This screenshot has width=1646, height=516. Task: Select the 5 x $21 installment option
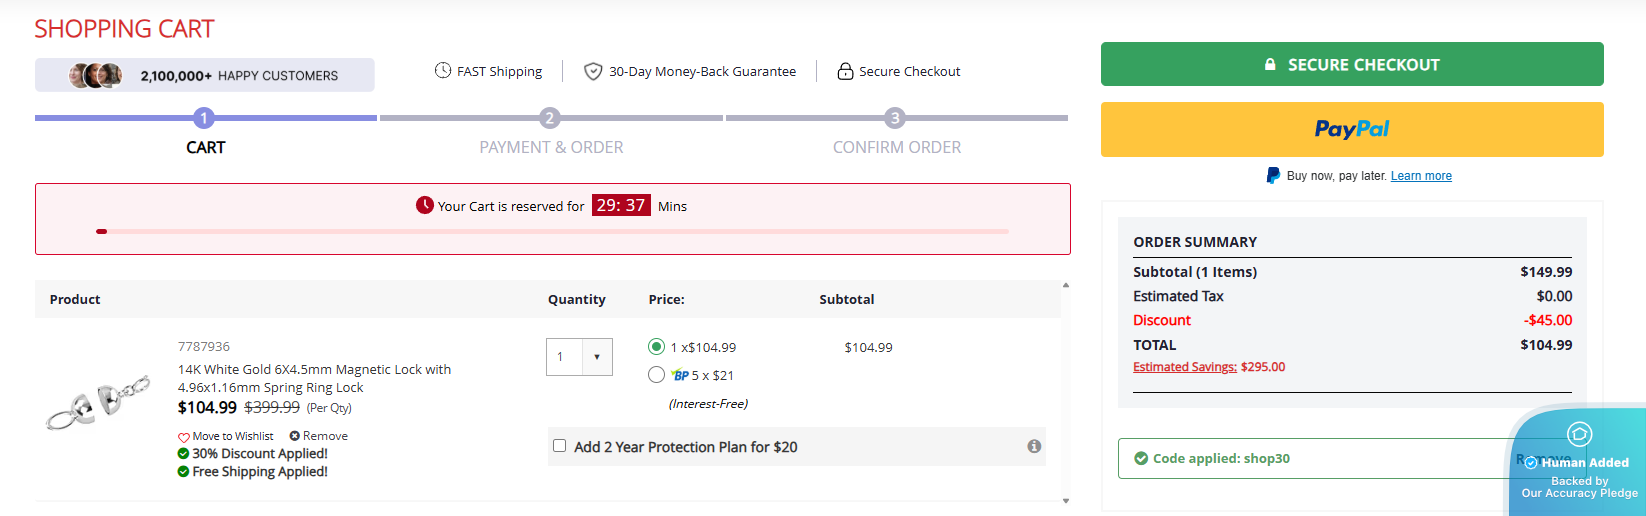click(656, 375)
